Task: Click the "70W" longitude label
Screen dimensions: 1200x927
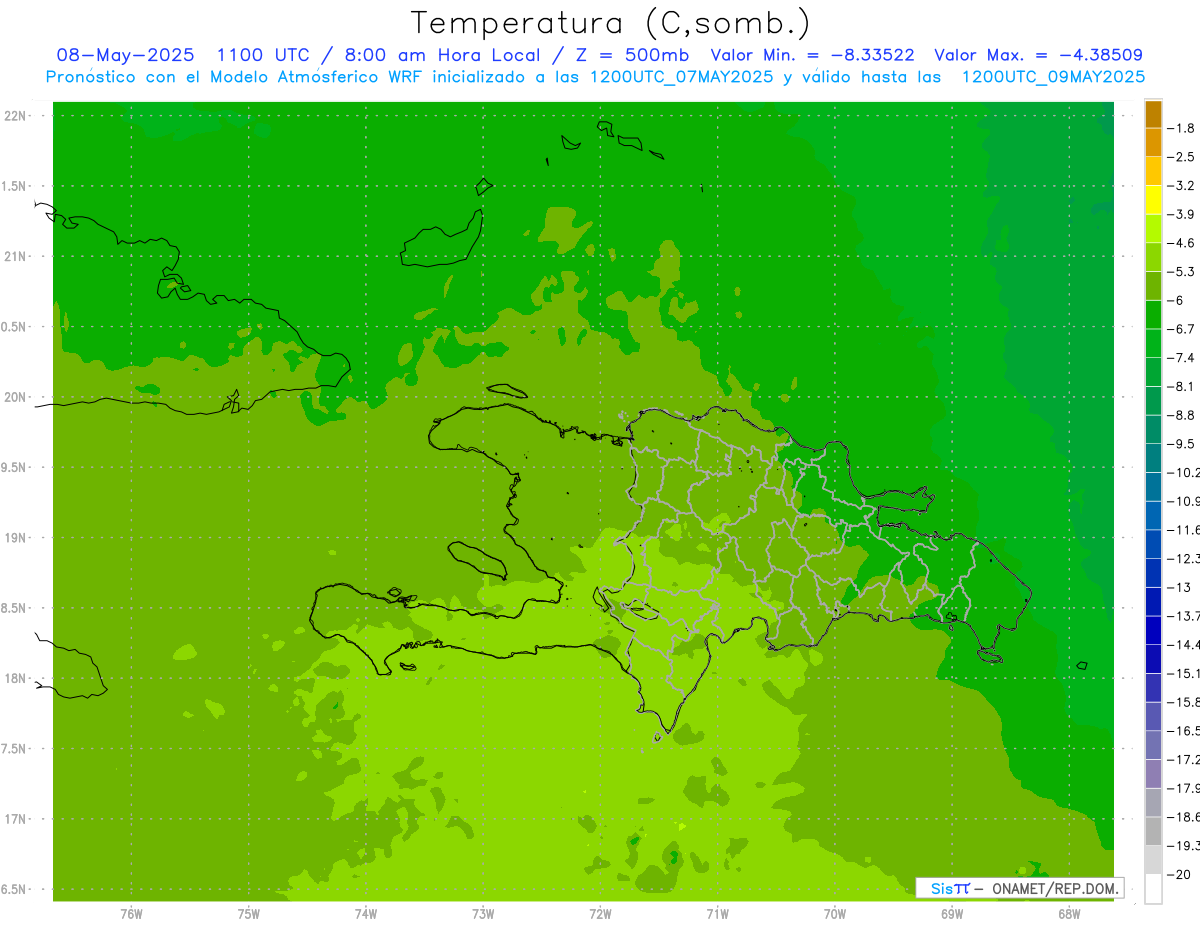Action: click(835, 914)
